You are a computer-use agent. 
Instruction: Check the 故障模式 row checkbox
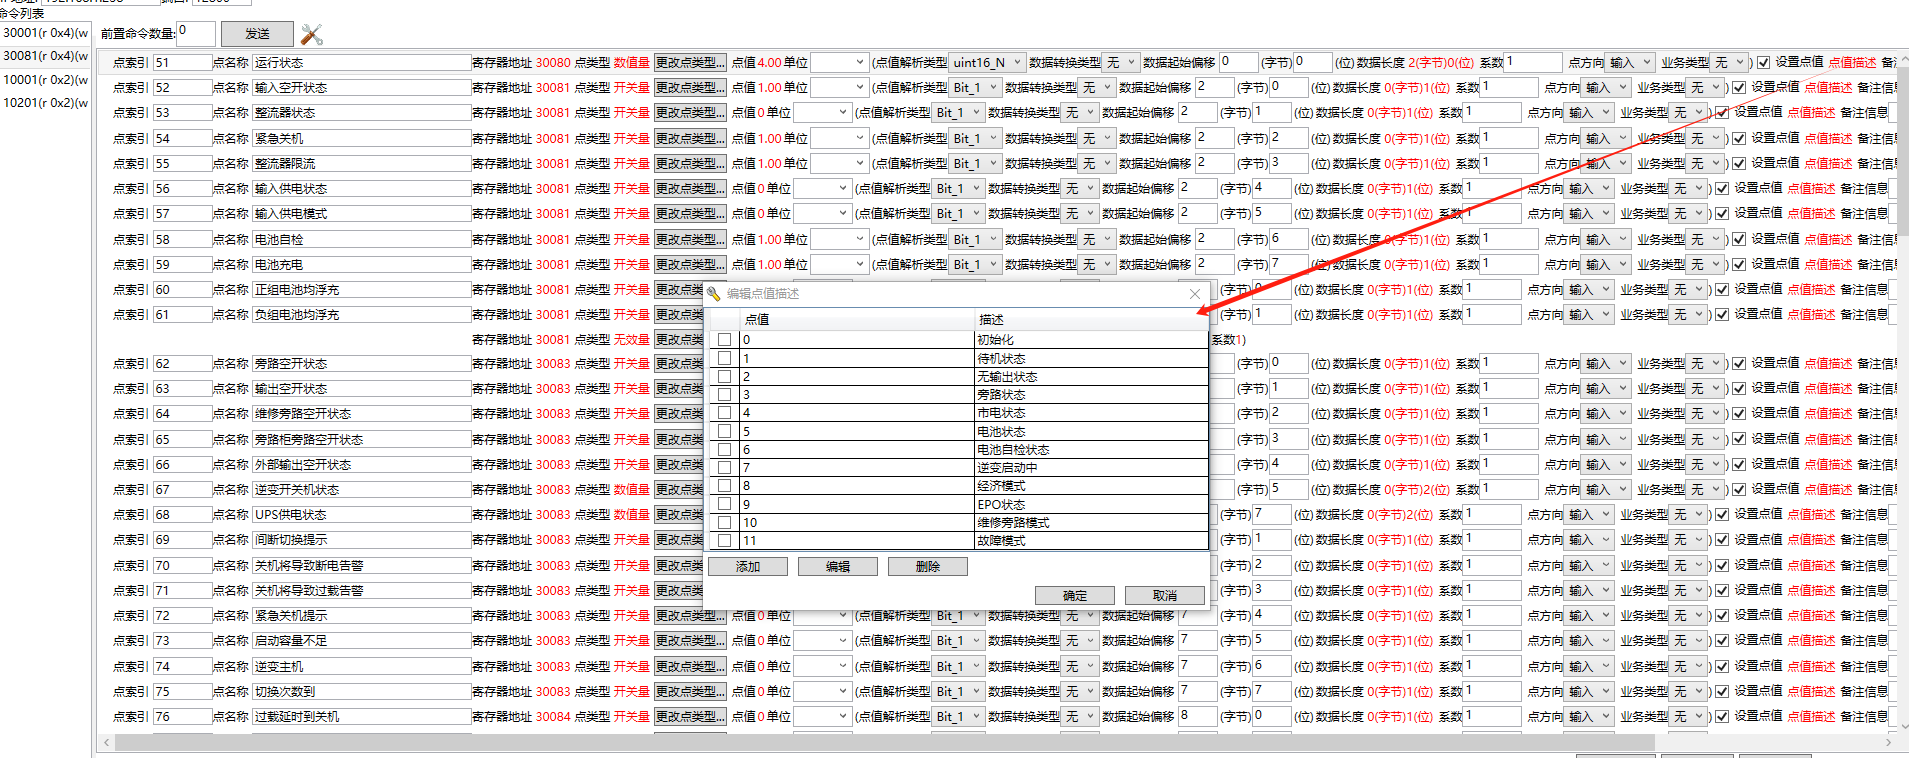click(x=724, y=540)
